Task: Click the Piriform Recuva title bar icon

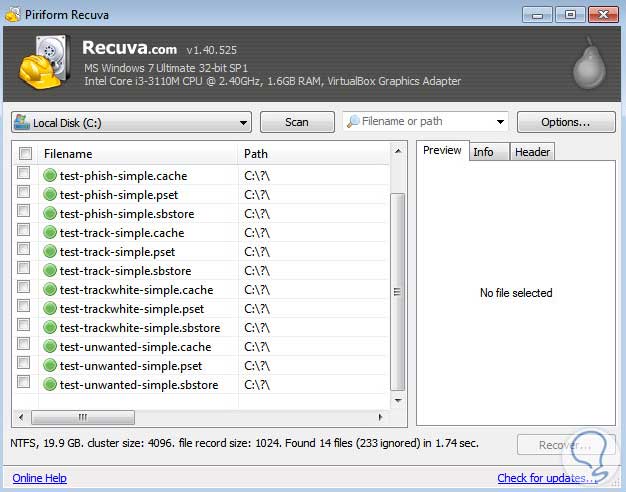Action: coord(13,14)
